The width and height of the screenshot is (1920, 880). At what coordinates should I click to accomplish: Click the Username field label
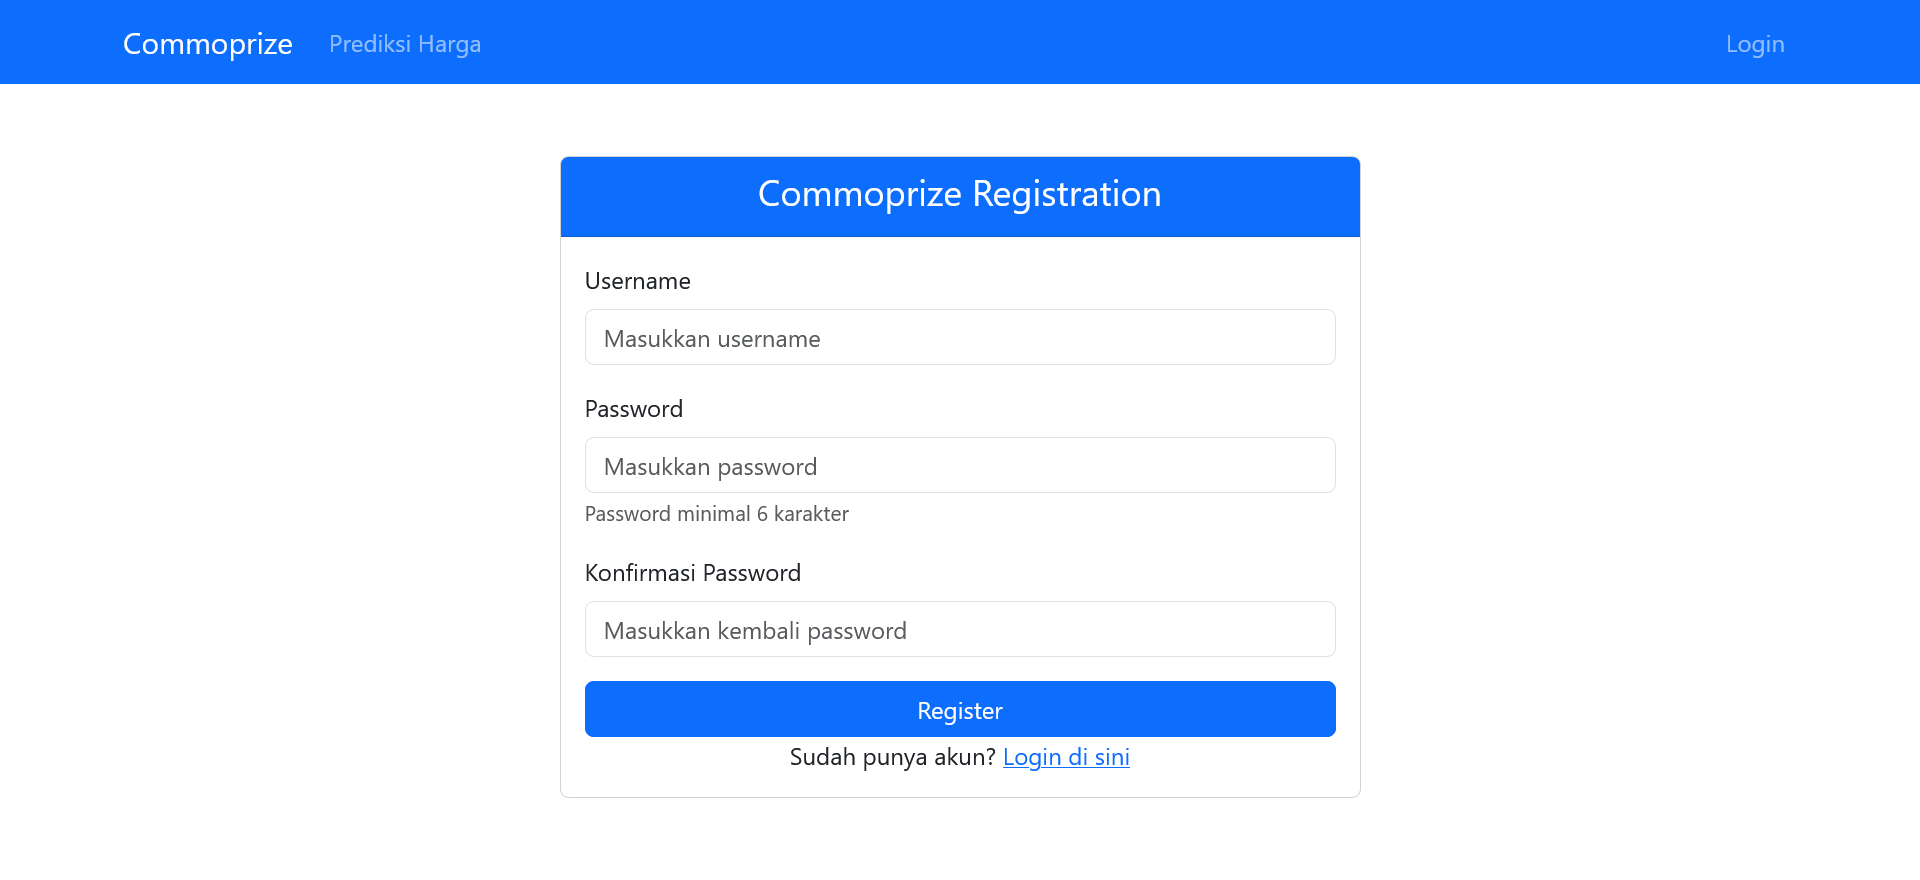pos(637,281)
